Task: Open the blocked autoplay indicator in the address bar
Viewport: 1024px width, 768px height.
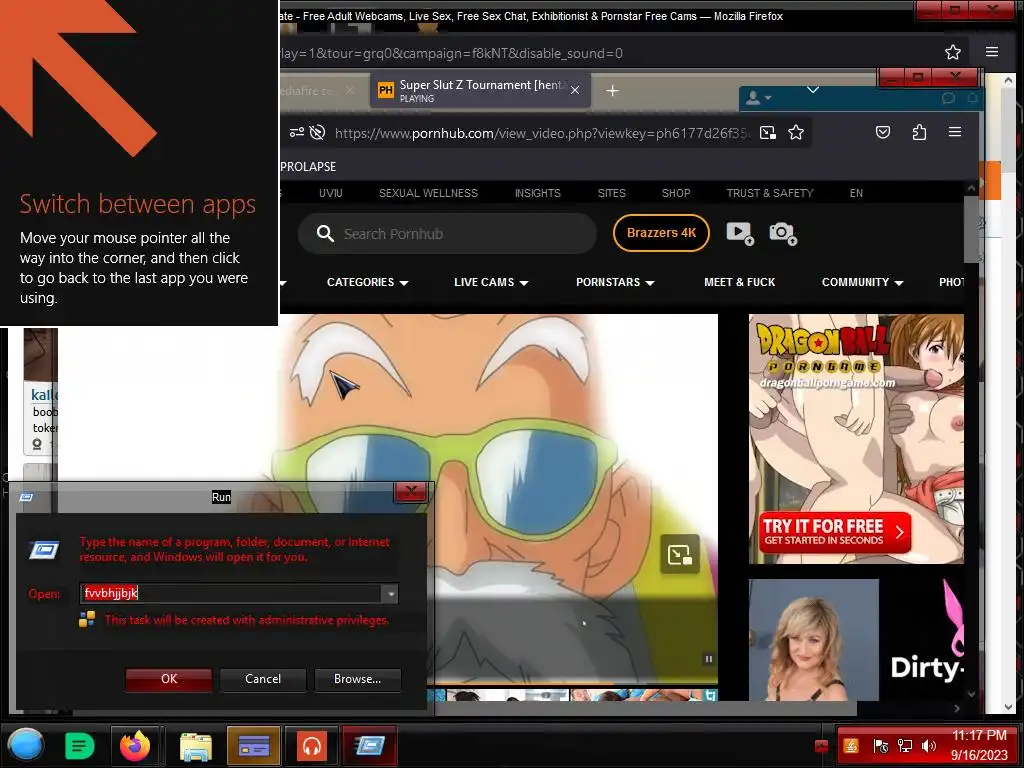Action: pyautogui.click(x=317, y=133)
